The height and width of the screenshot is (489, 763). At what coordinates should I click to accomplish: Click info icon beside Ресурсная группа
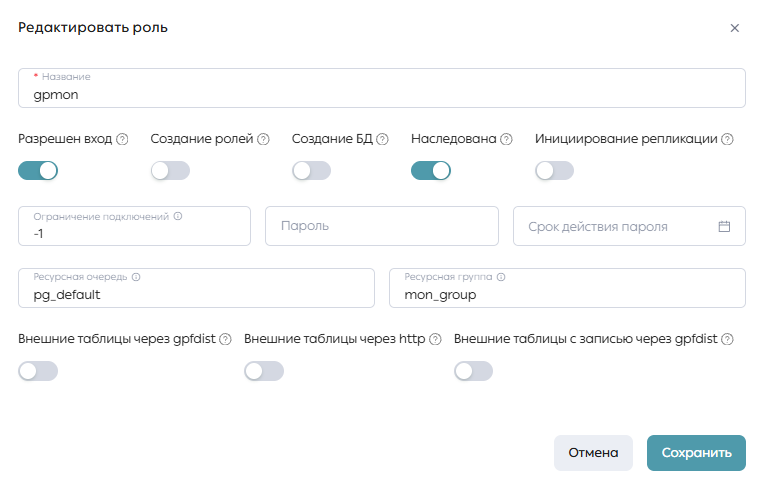[x=501, y=277]
